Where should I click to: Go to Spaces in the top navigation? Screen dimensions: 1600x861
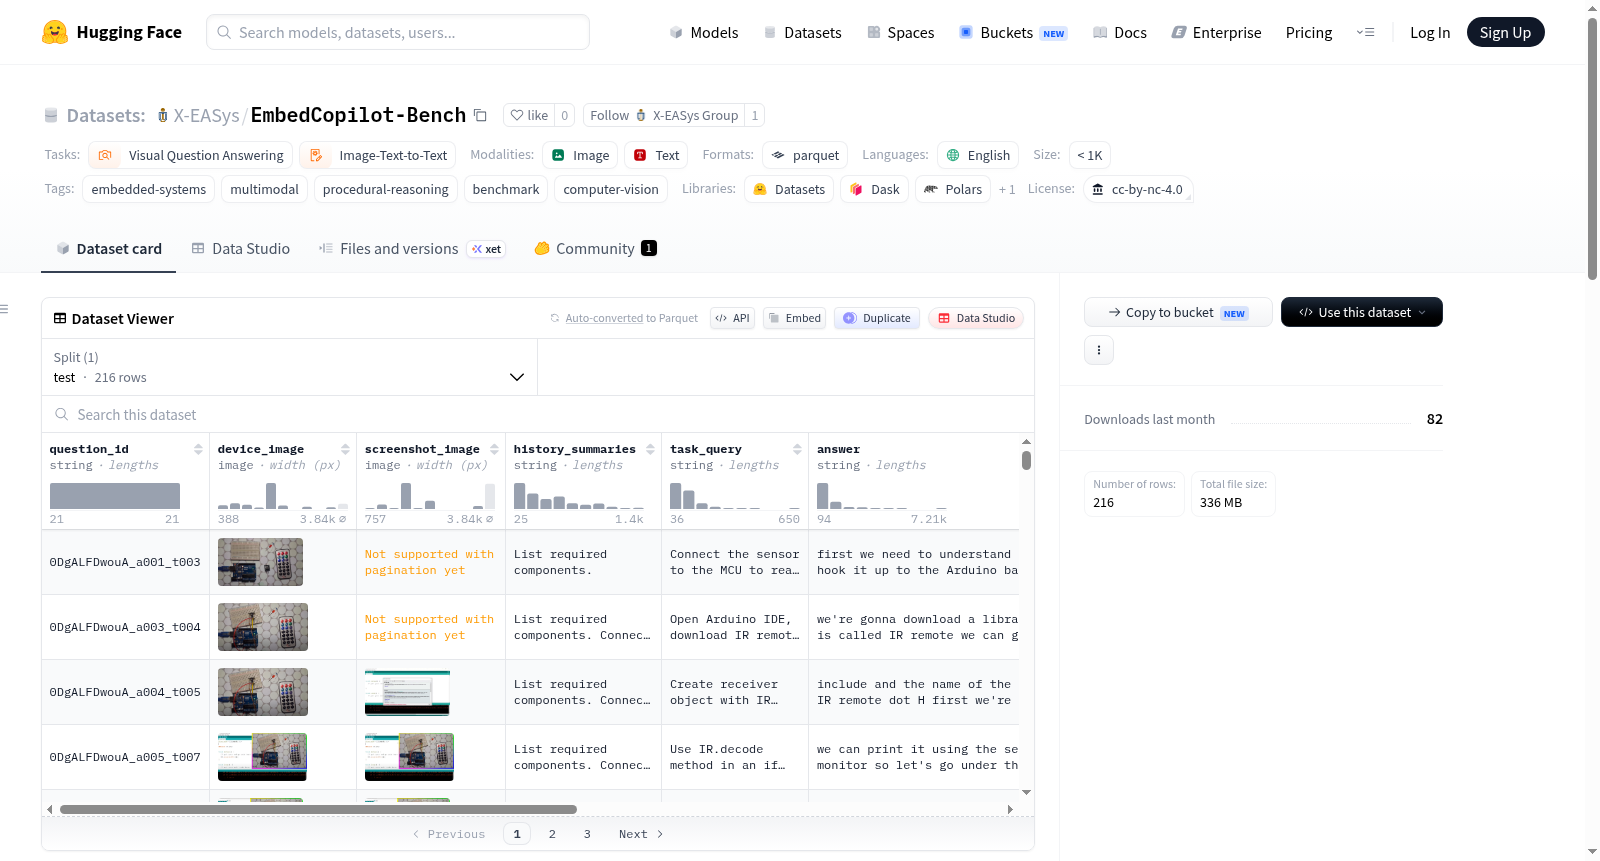tap(900, 32)
